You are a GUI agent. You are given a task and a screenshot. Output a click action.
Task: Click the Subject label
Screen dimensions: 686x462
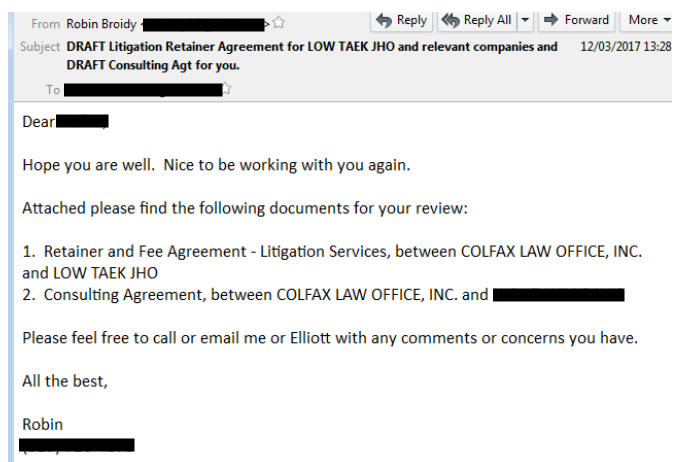point(40,46)
